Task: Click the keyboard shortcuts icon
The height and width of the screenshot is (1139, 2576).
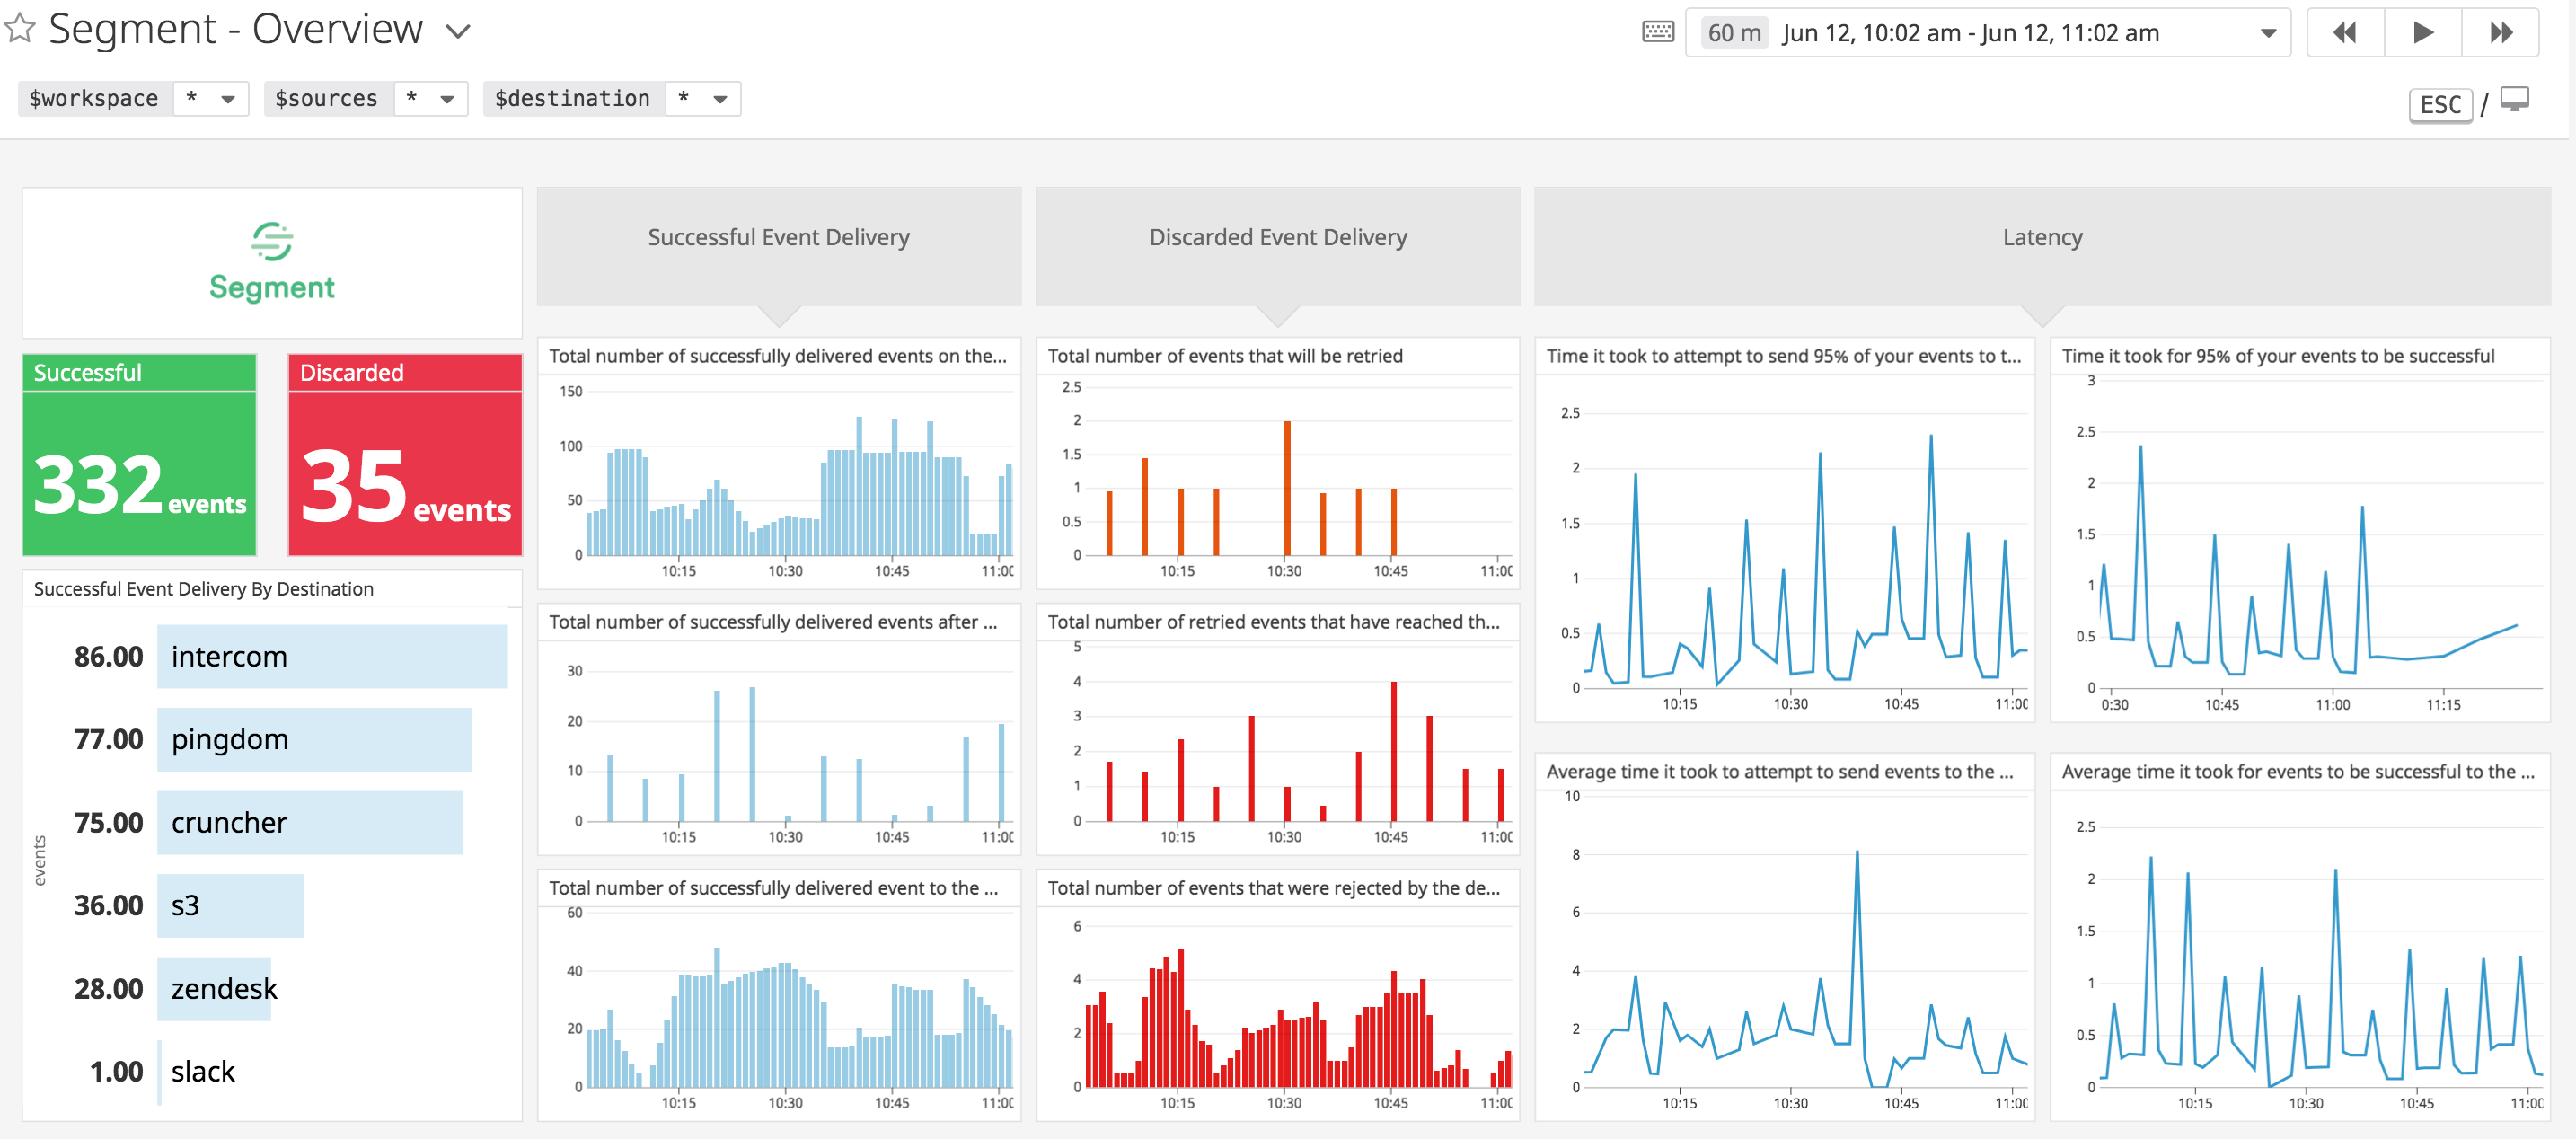Action: click(1657, 31)
